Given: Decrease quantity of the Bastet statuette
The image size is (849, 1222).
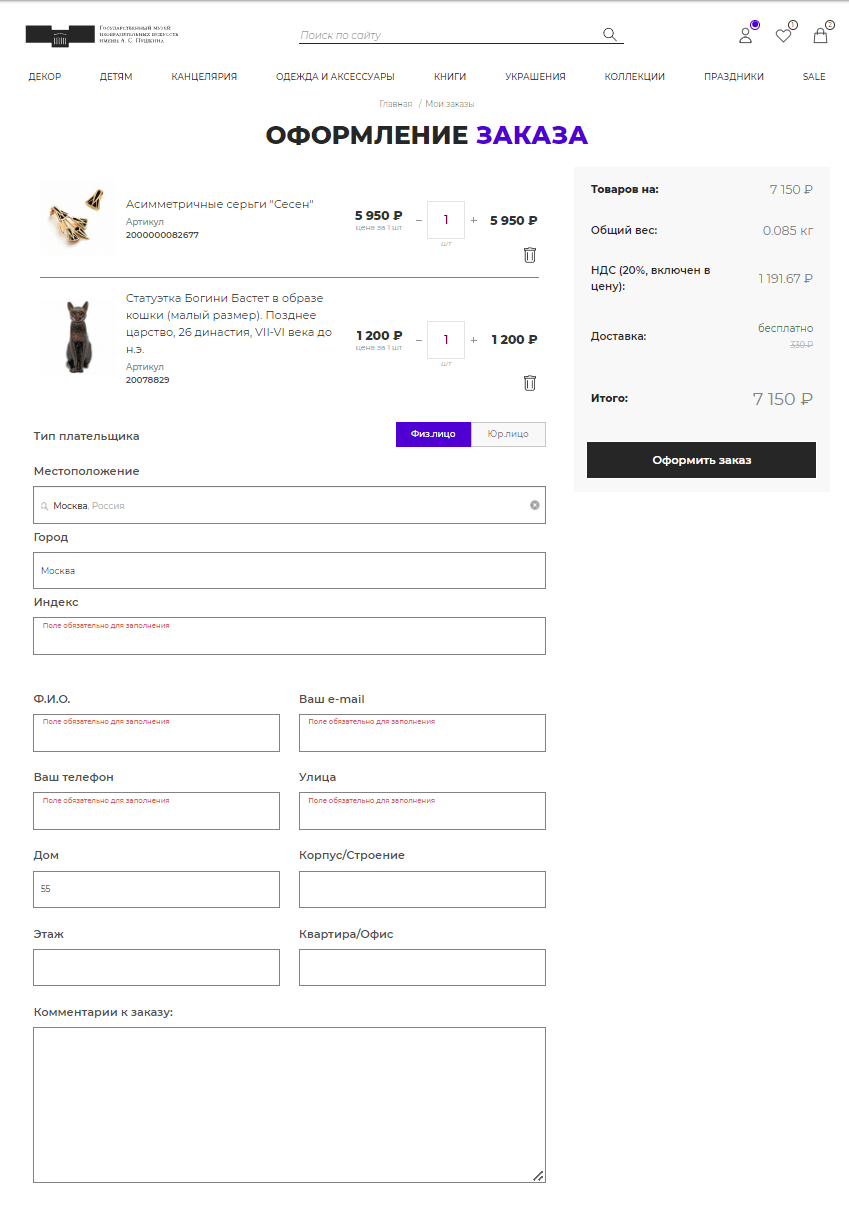Looking at the screenshot, I should tap(419, 340).
